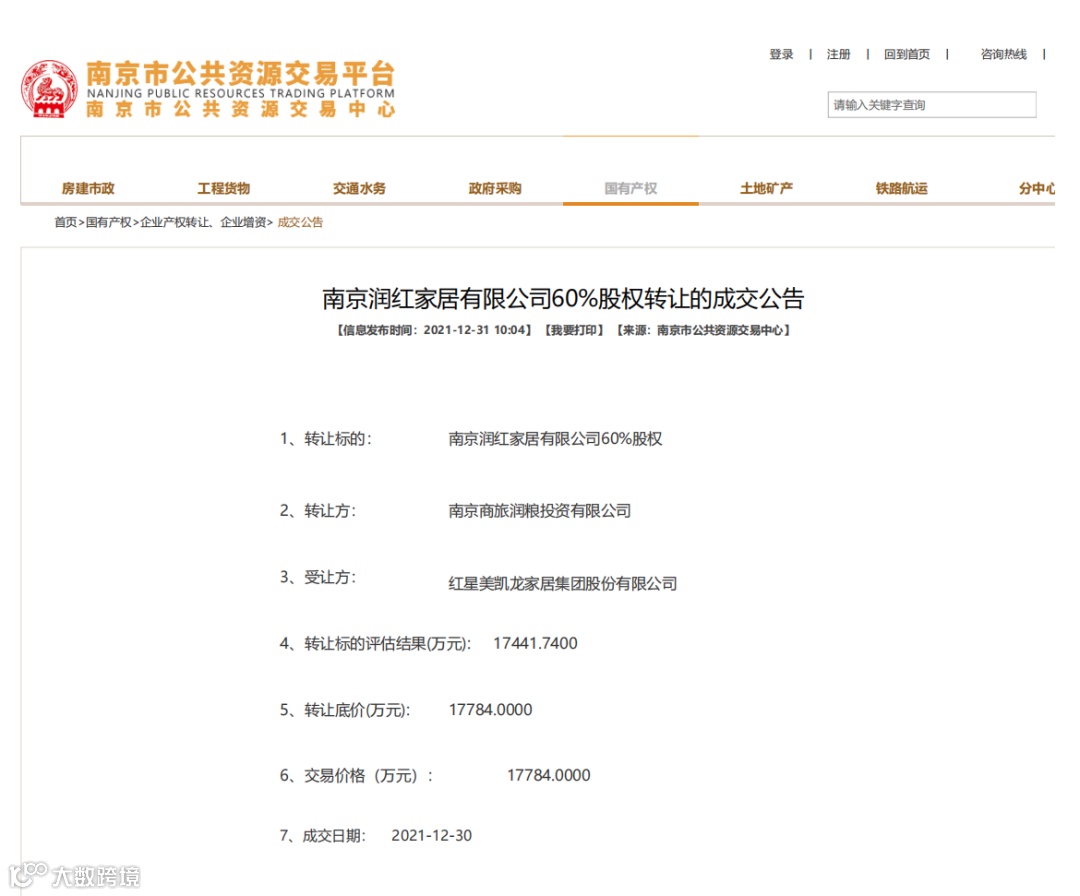Click the label 2、转让方
Image resolution: width=1080 pixels, height=896 pixels.
coord(318,511)
